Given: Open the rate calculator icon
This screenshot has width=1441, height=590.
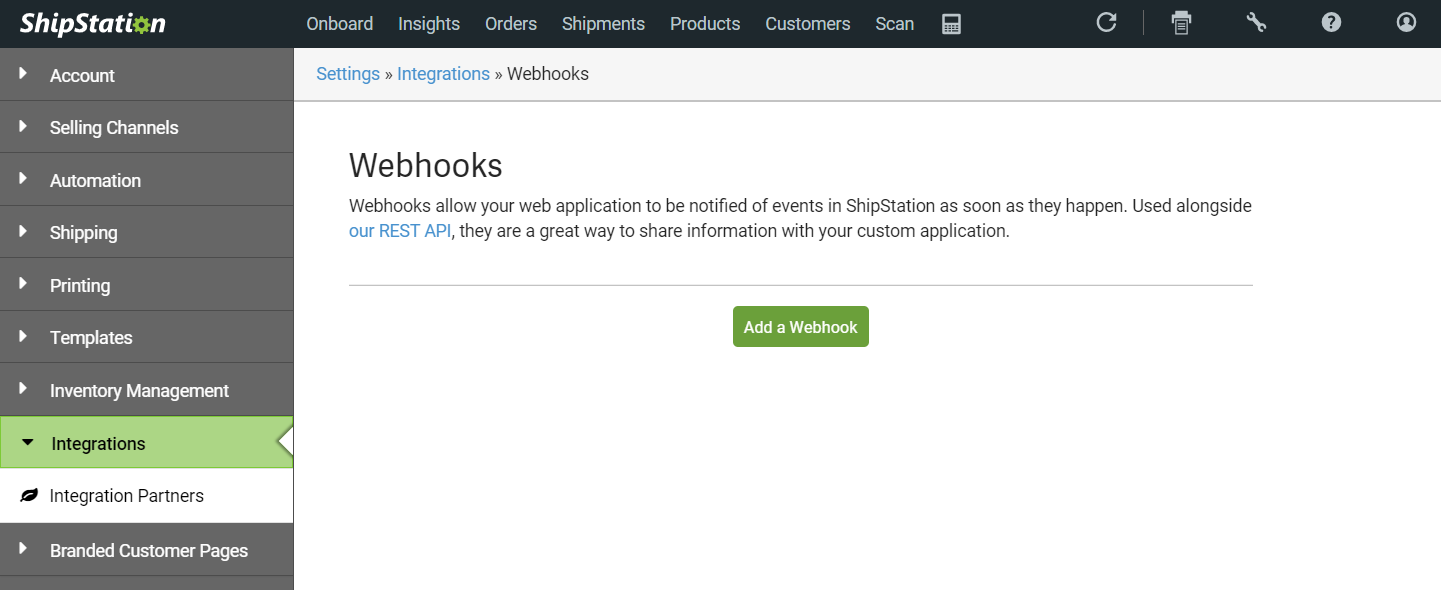Looking at the screenshot, I should pyautogui.click(x=951, y=24).
